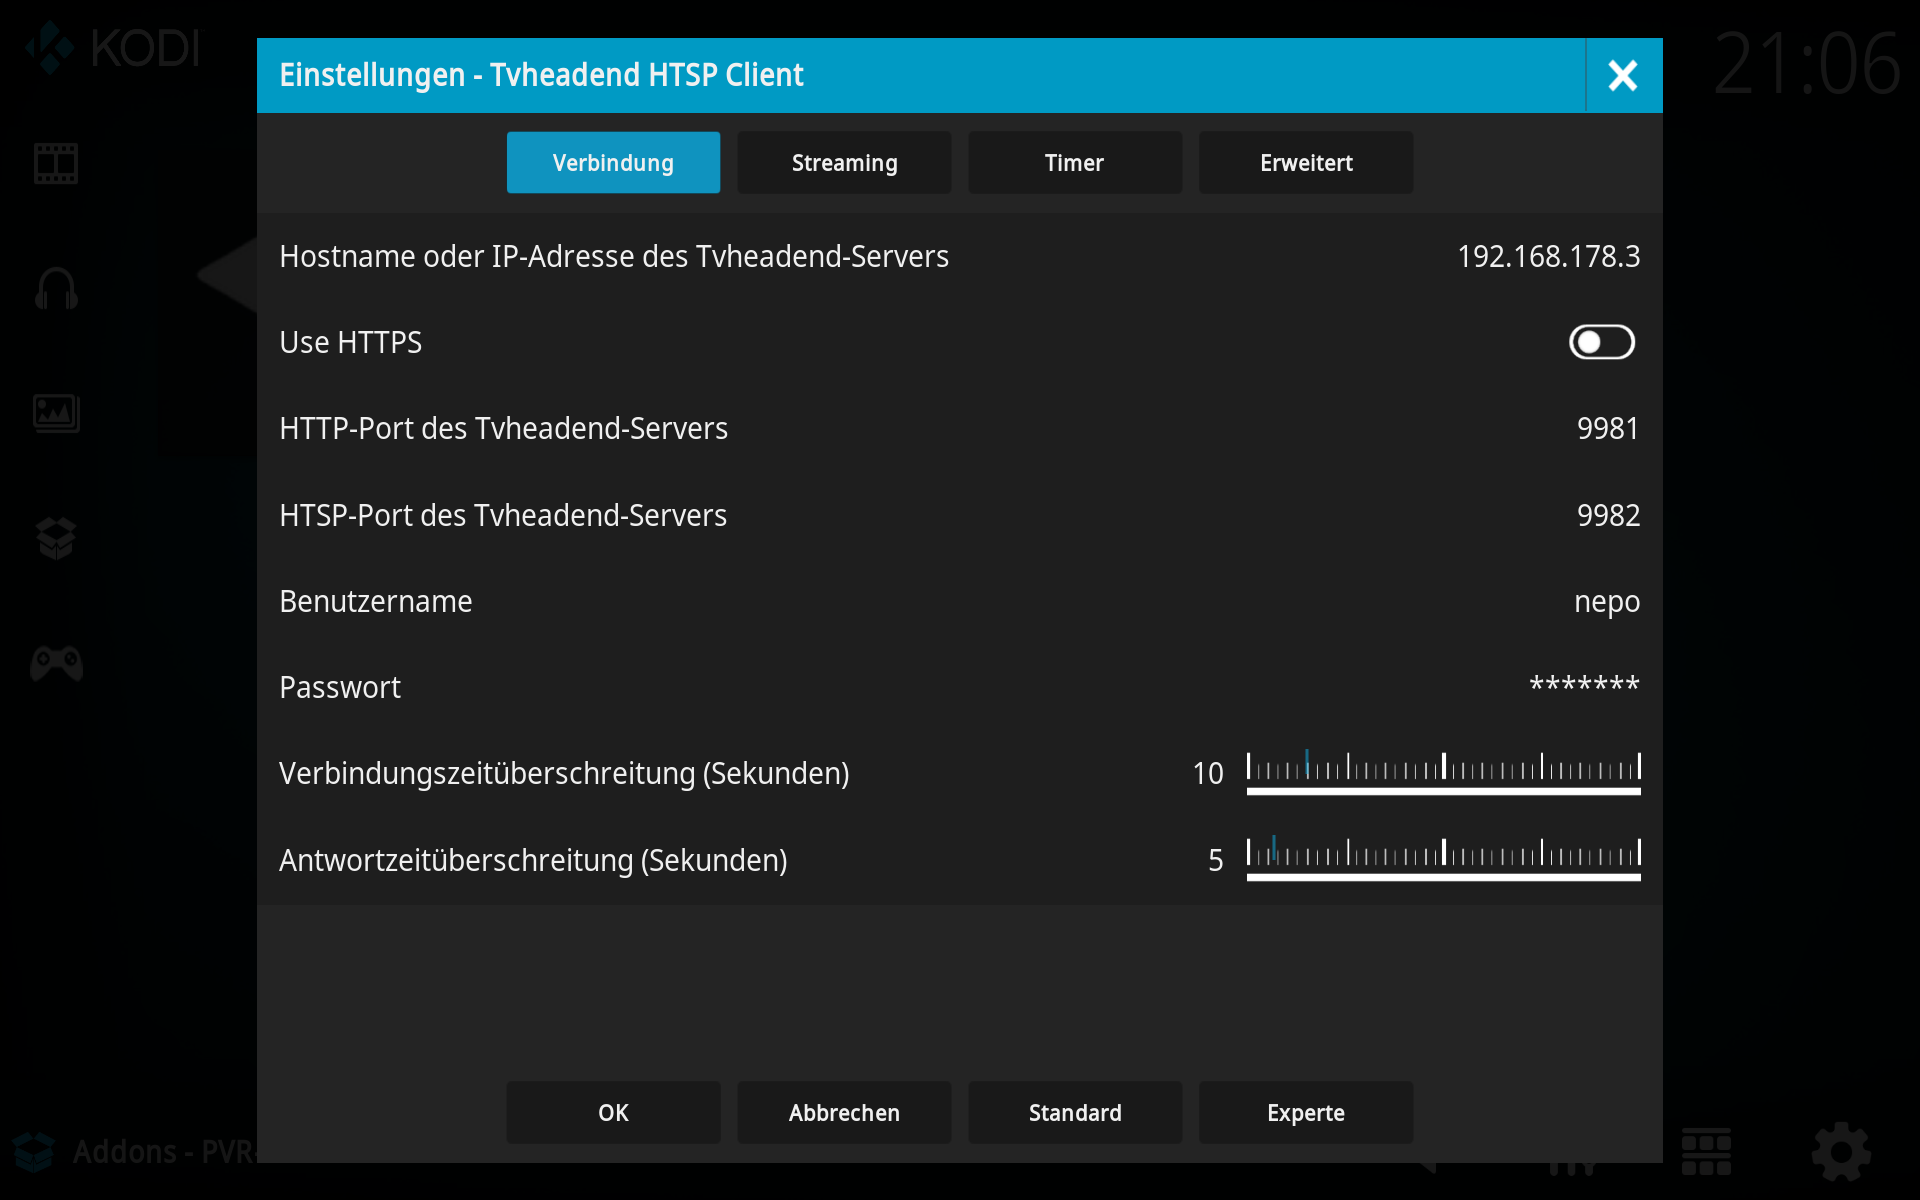
Task: Click the Passwort label row
Action: click(340, 687)
